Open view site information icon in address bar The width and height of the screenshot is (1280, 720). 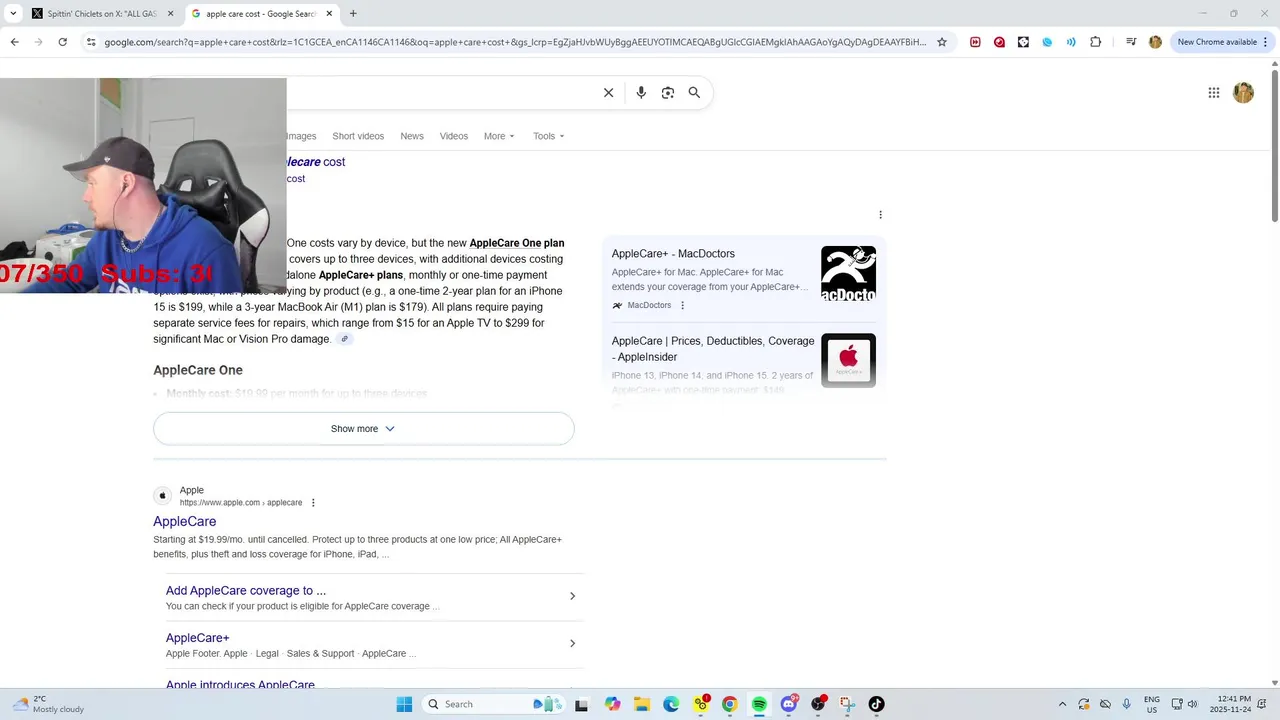(91, 42)
